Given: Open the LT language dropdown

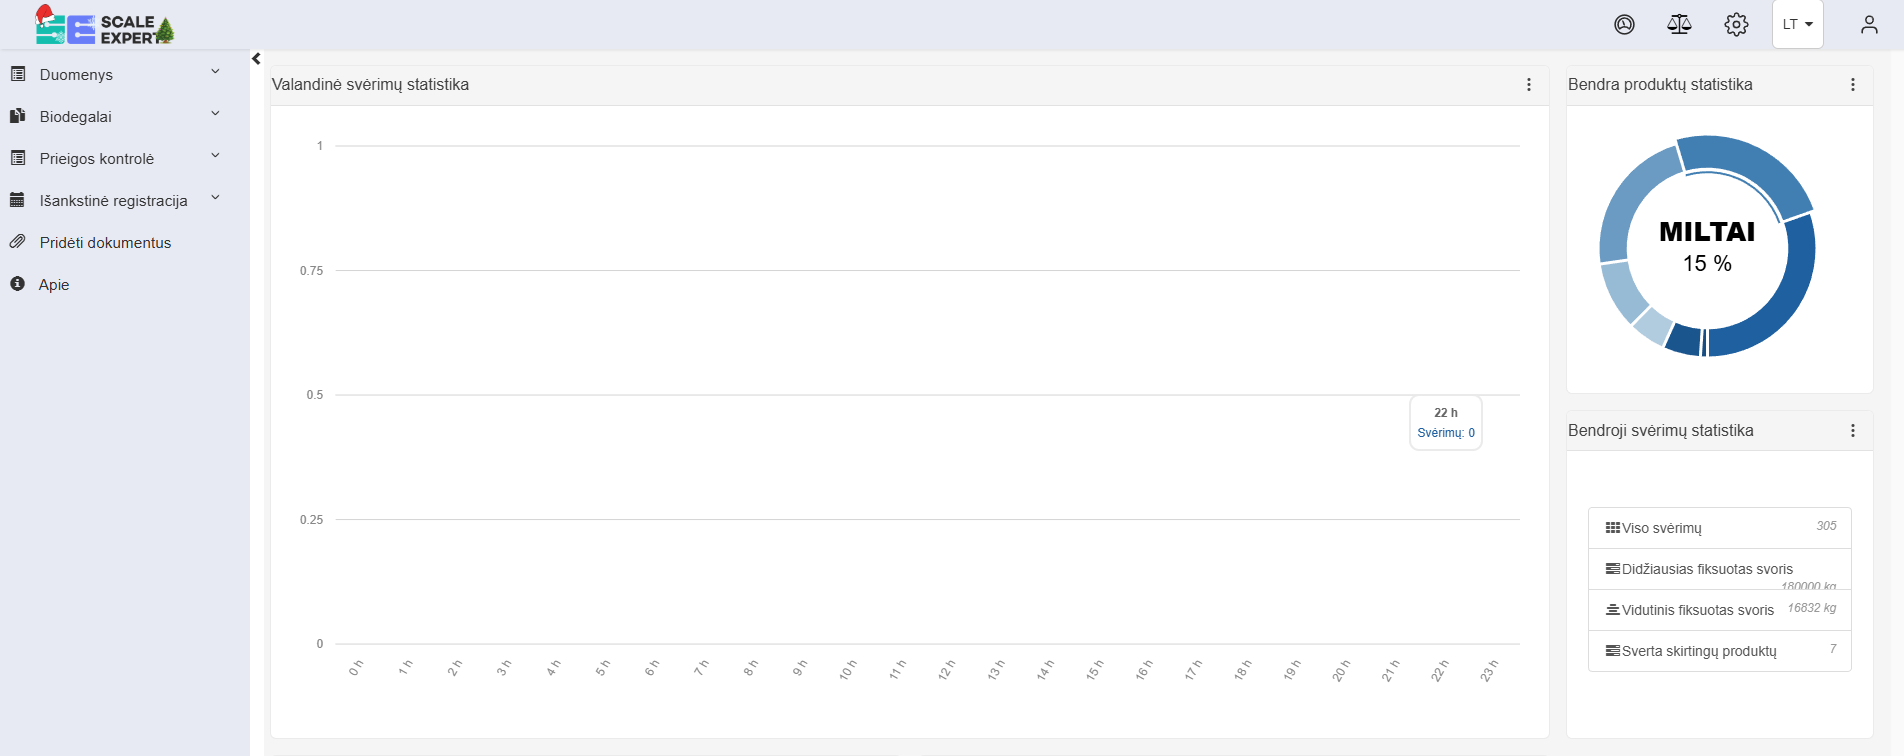Looking at the screenshot, I should click(1797, 24).
